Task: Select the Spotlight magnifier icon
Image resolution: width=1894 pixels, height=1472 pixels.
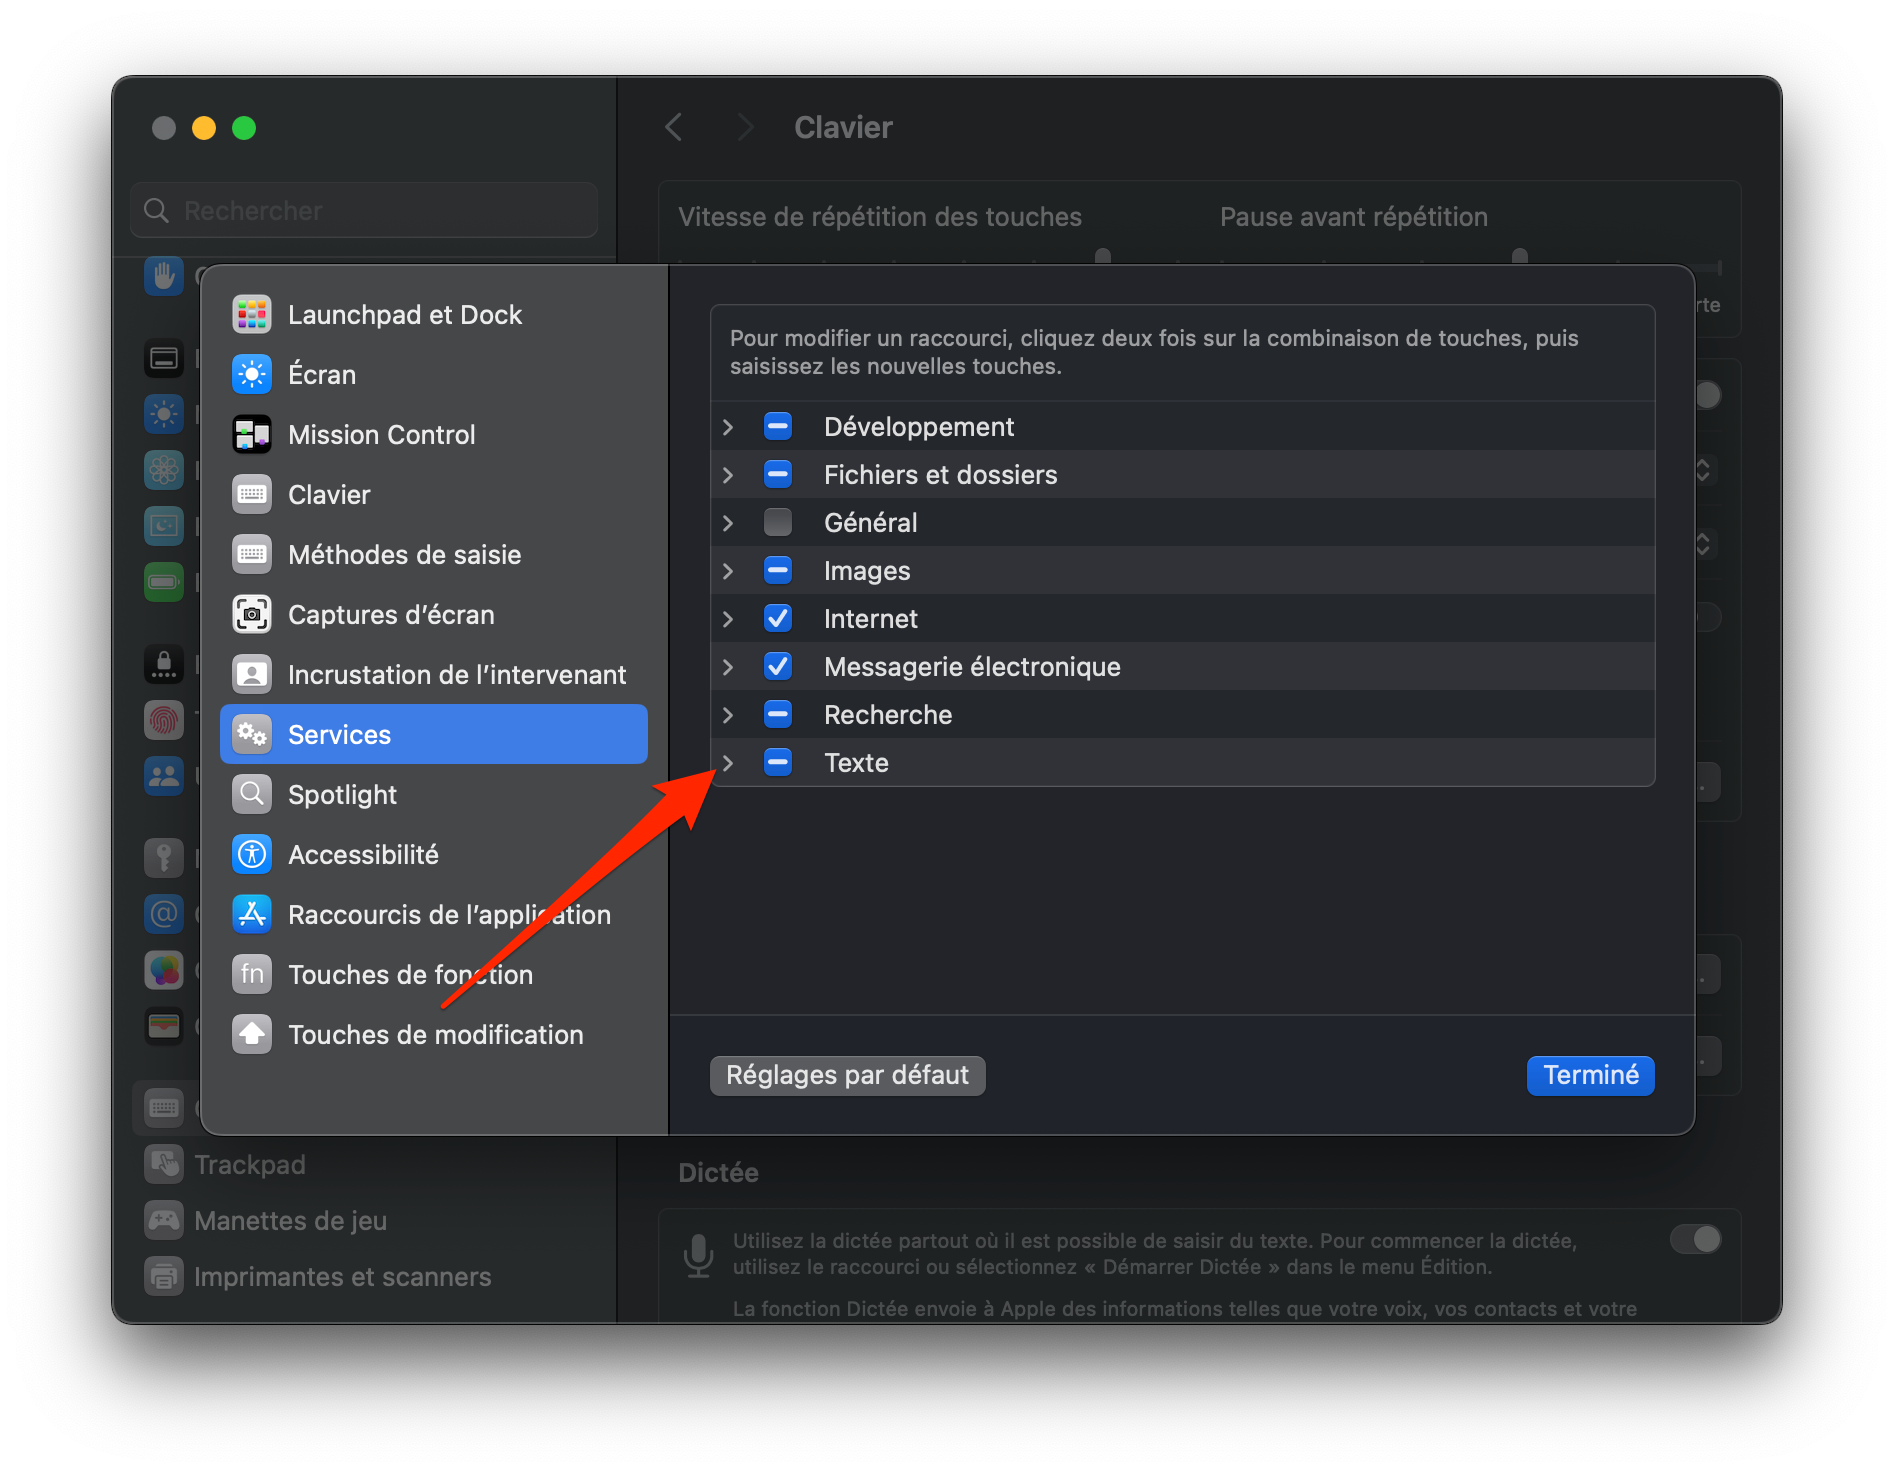Action: 252,794
